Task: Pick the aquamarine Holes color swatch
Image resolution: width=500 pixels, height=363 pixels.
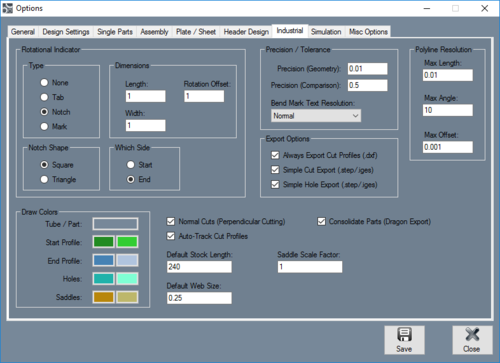Action: pos(127,279)
